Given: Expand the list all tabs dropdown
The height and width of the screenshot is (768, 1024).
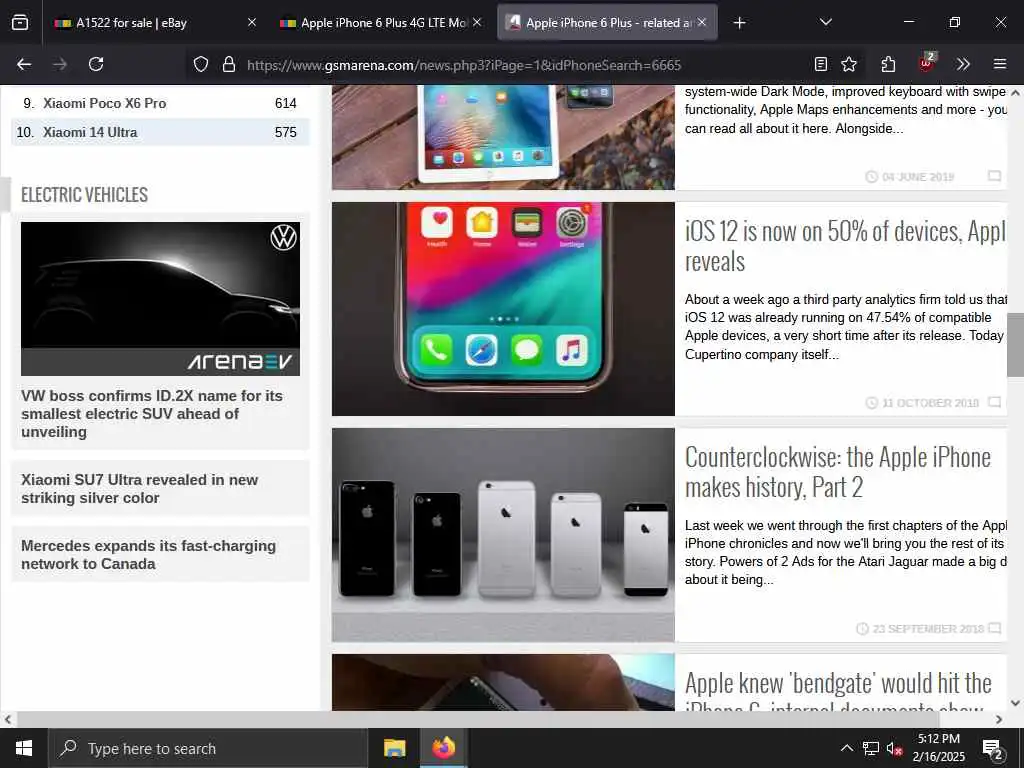Looking at the screenshot, I should pos(825,23).
